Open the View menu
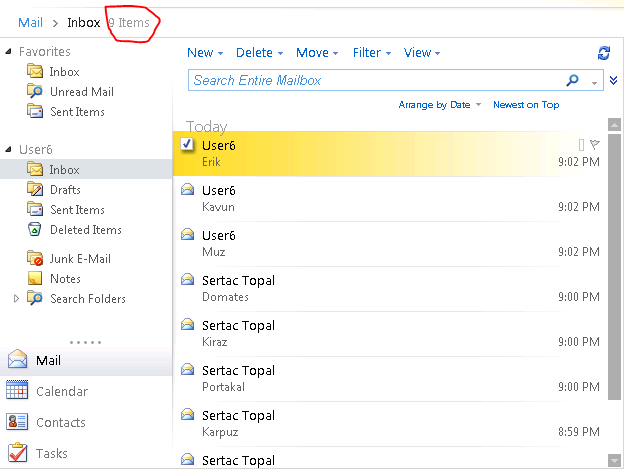Screen dimensions: 624x469 click(421, 53)
